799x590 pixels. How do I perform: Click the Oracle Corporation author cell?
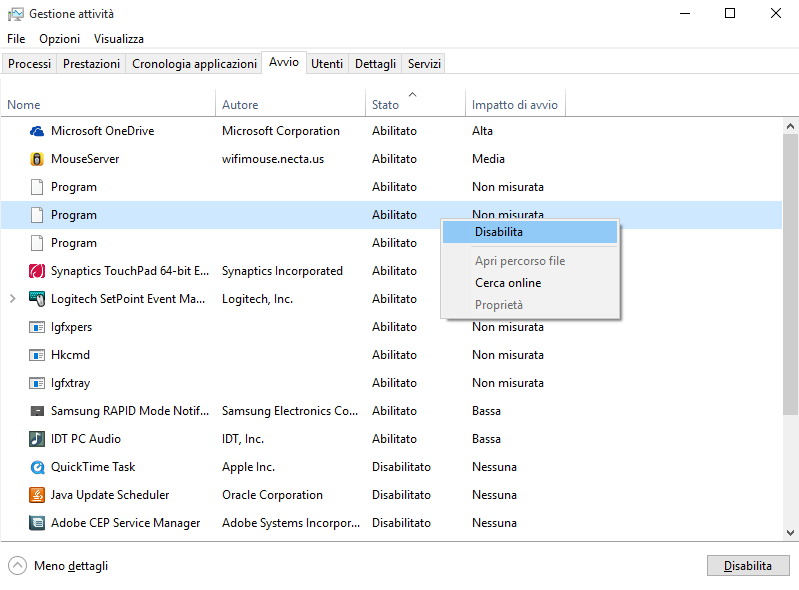pos(272,495)
